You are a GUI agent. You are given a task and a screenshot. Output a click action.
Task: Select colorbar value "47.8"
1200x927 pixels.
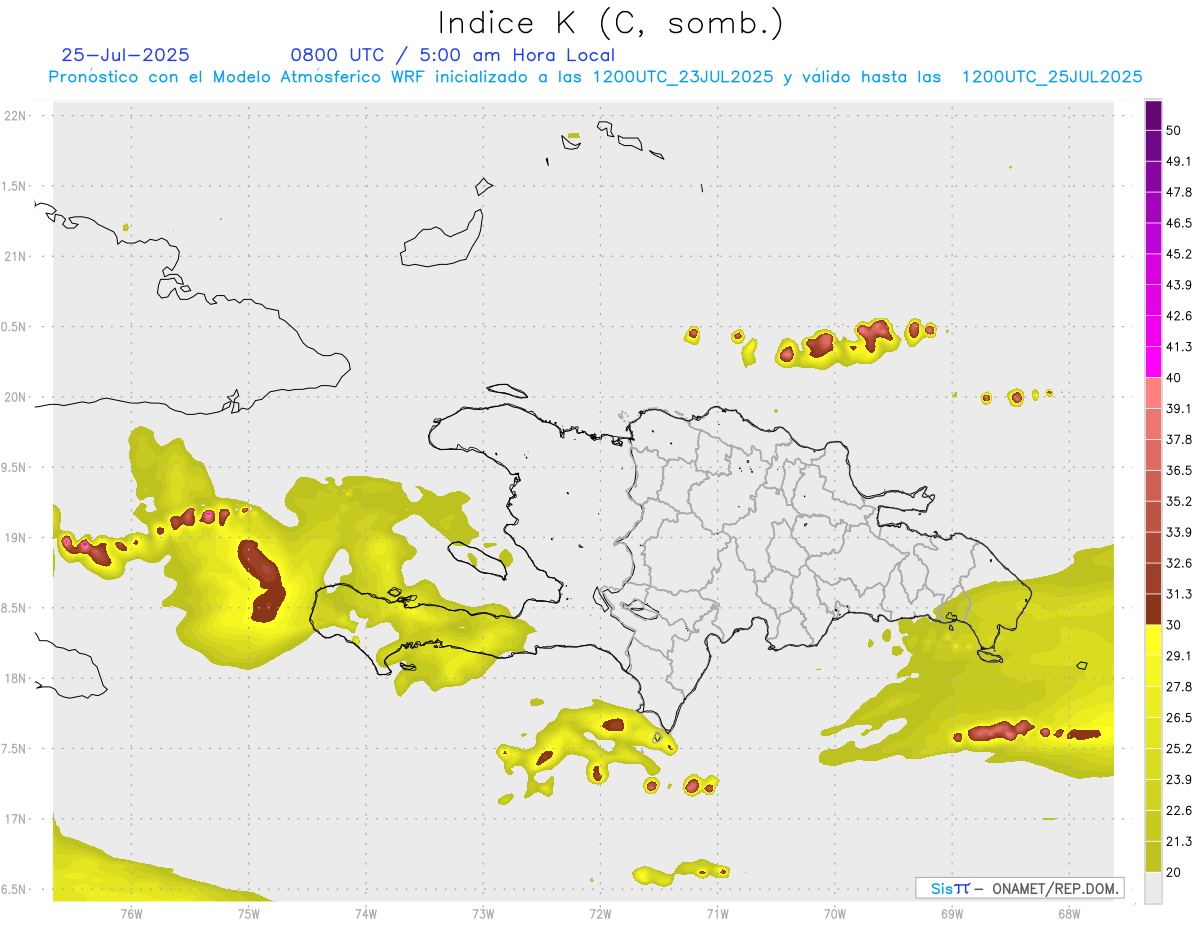[x=1179, y=192]
